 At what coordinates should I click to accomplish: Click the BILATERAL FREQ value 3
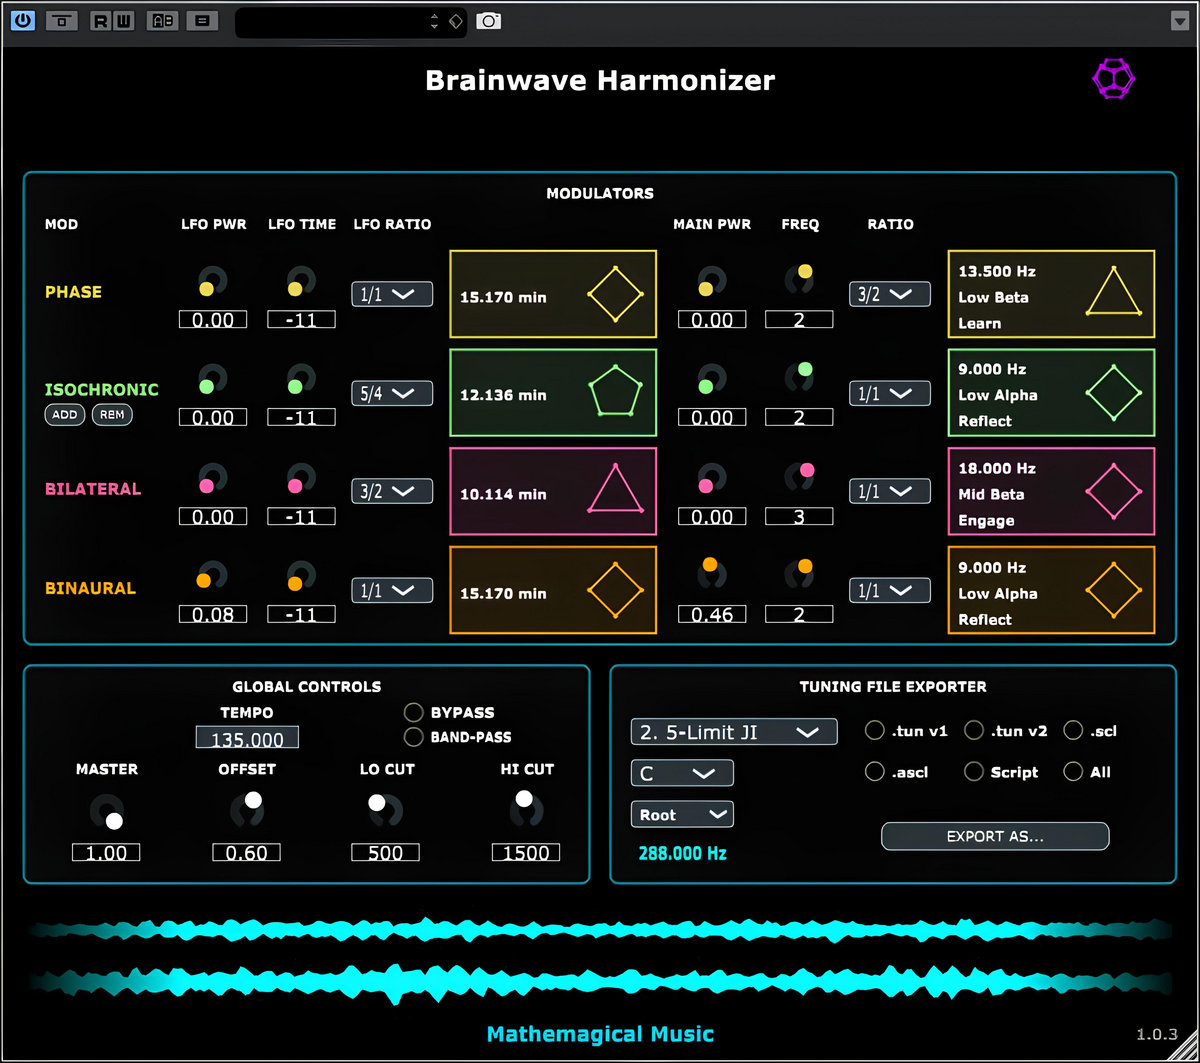(x=799, y=516)
